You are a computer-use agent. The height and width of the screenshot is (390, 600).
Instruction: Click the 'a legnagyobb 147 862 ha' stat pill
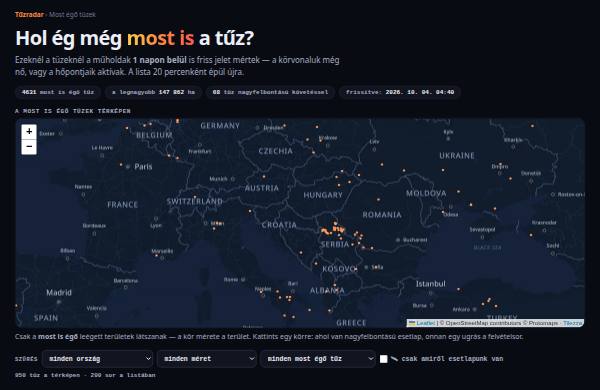(x=153, y=92)
